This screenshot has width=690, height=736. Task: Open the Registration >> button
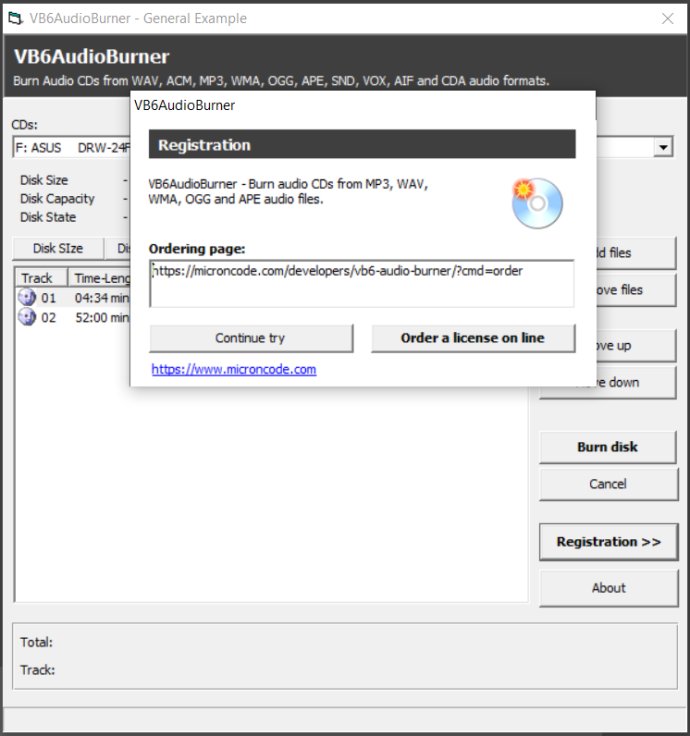[608, 542]
